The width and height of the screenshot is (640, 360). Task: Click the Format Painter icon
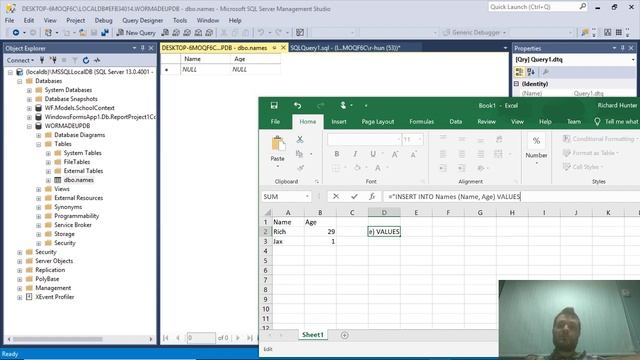pos(300,168)
